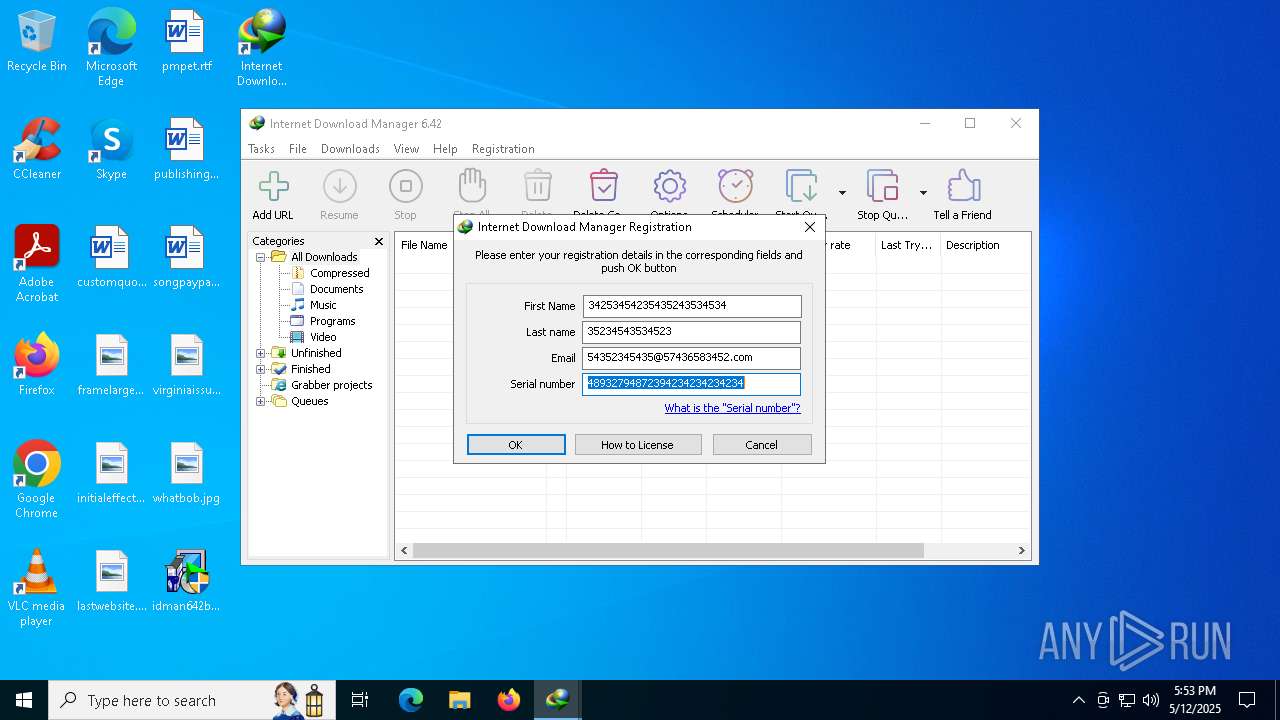Open the Downloads menu
The width and height of the screenshot is (1280, 720).
(350, 149)
